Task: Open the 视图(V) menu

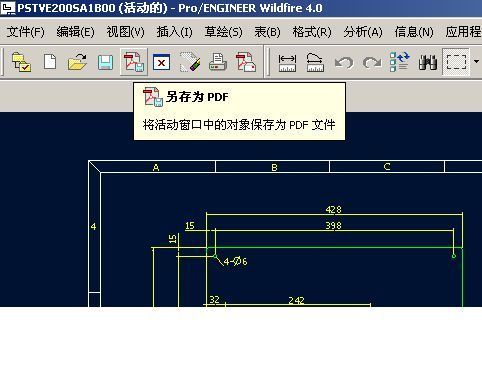Action: point(125,32)
